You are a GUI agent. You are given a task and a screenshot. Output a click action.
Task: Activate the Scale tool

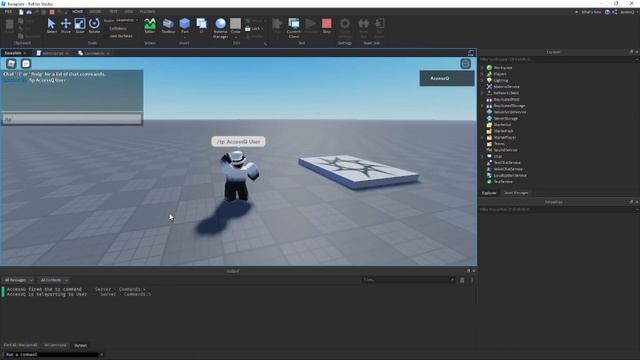coord(80,26)
